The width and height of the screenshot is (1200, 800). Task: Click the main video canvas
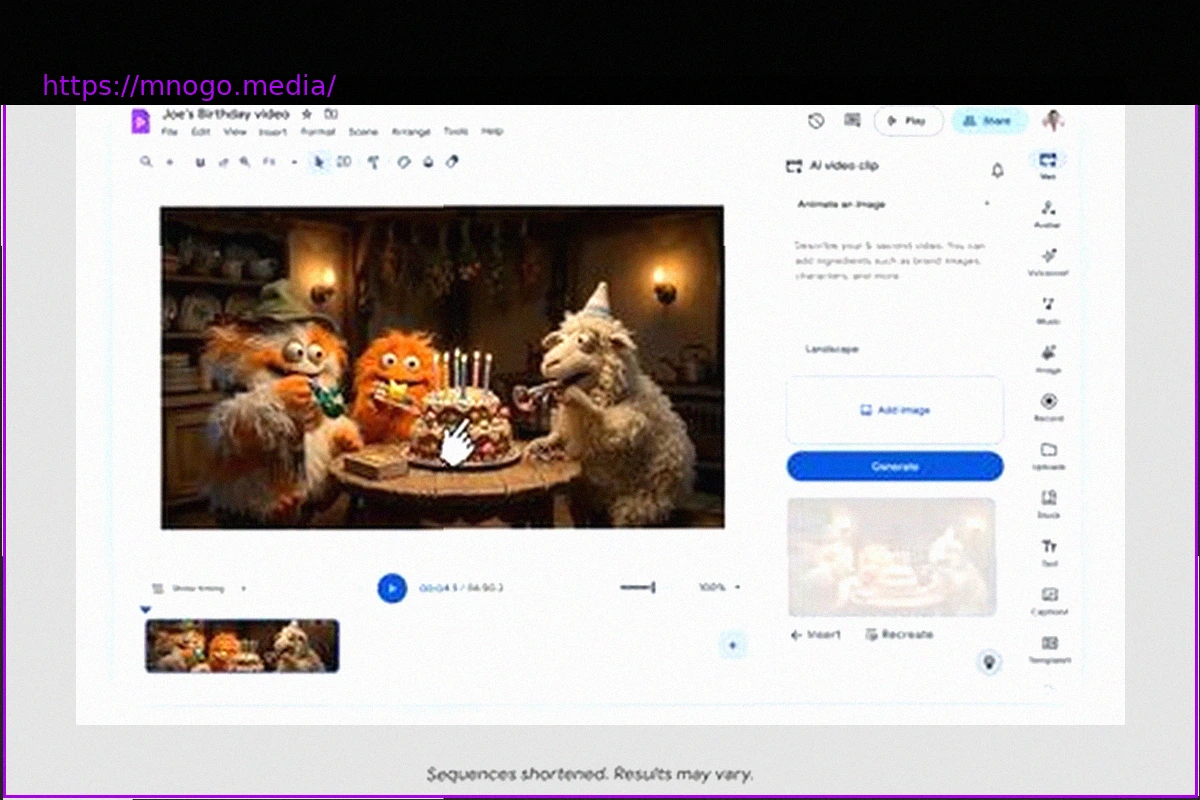tap(442, 367)
